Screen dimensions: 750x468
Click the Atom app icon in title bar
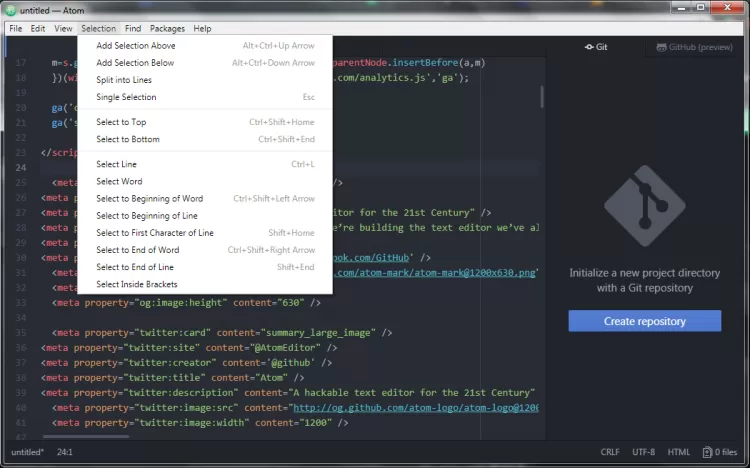[11, 10]
